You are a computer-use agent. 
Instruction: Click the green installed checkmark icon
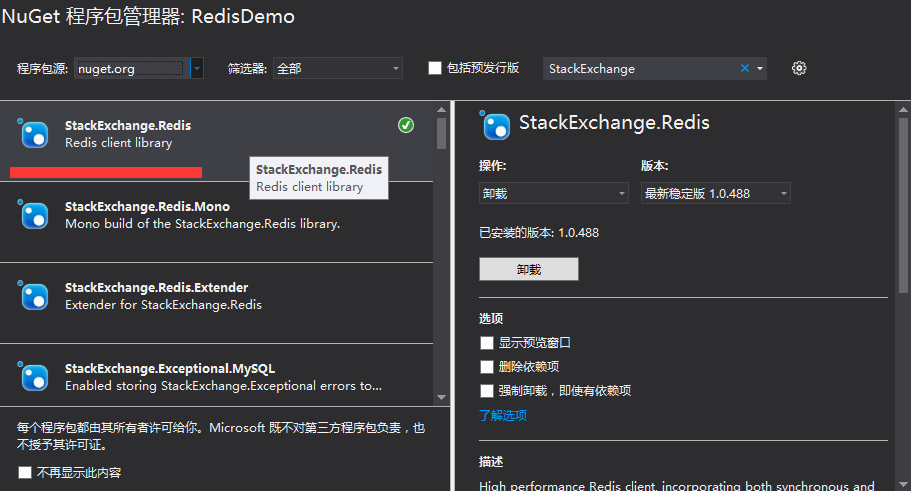click(x=406, y=125)
